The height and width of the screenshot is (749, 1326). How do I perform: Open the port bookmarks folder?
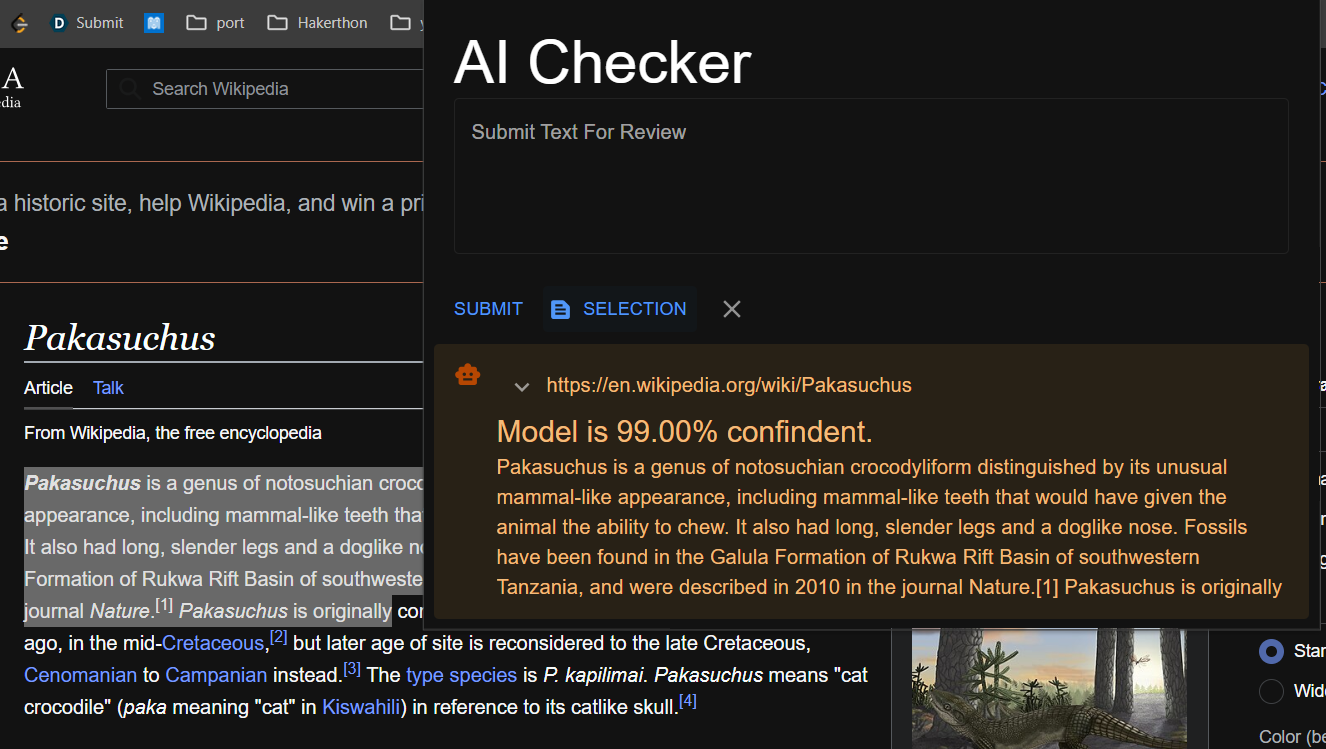(215, 23)
